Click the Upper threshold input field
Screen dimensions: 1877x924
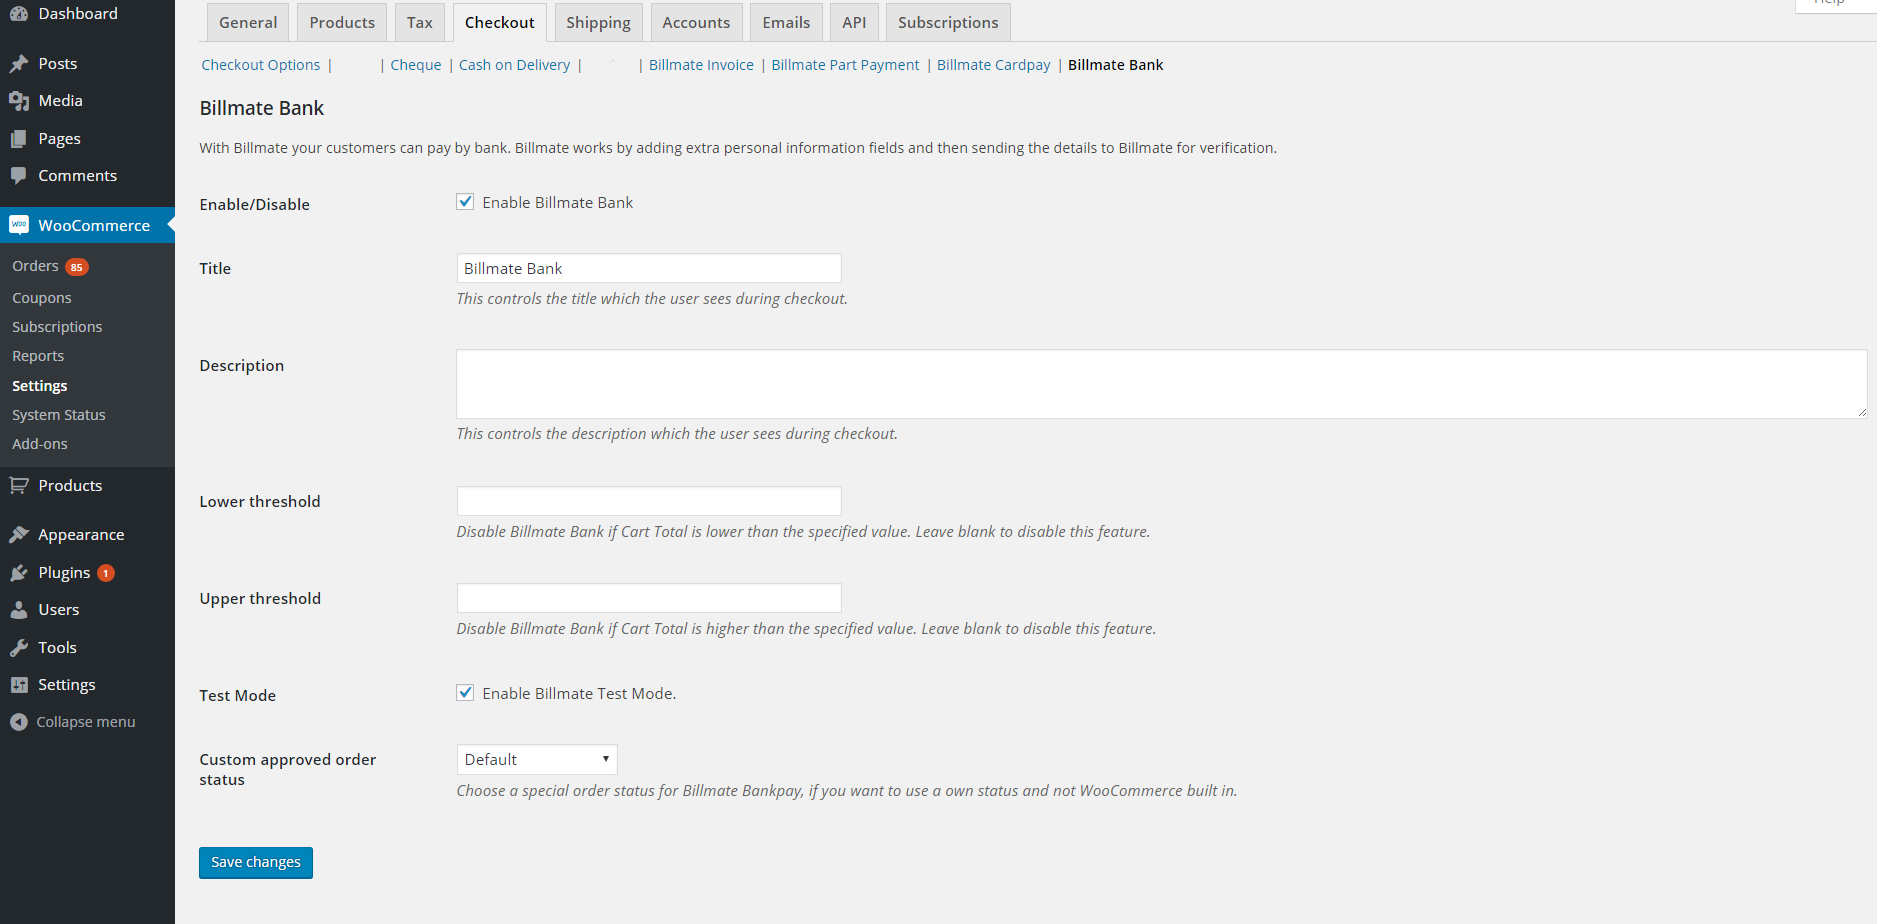pos(649,598)
